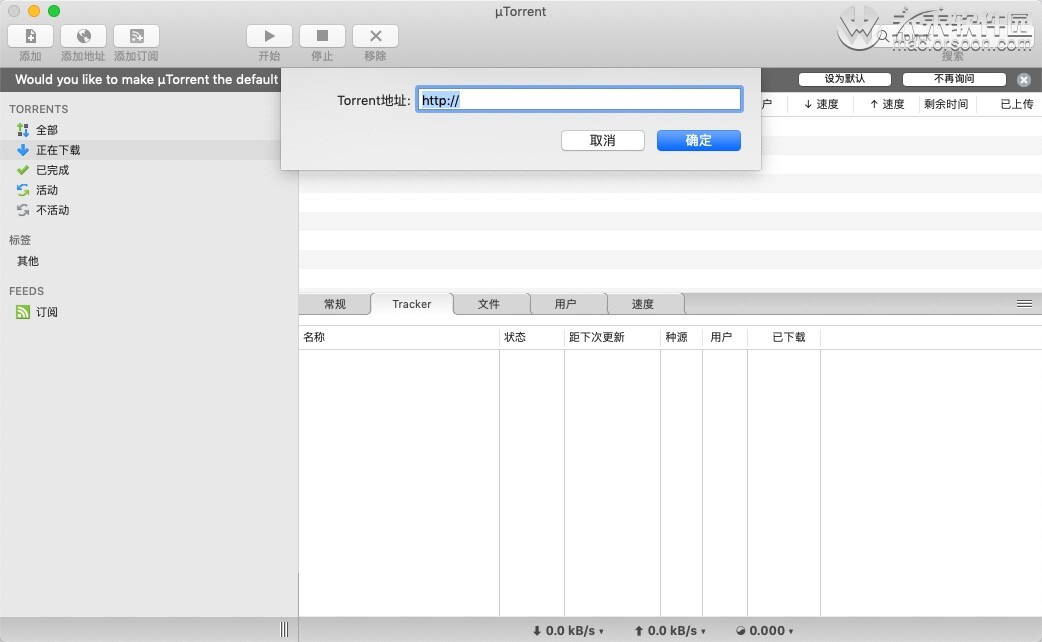
Task: Click the 添加 add torrent toolbar icon
Action: coord(30,36)
